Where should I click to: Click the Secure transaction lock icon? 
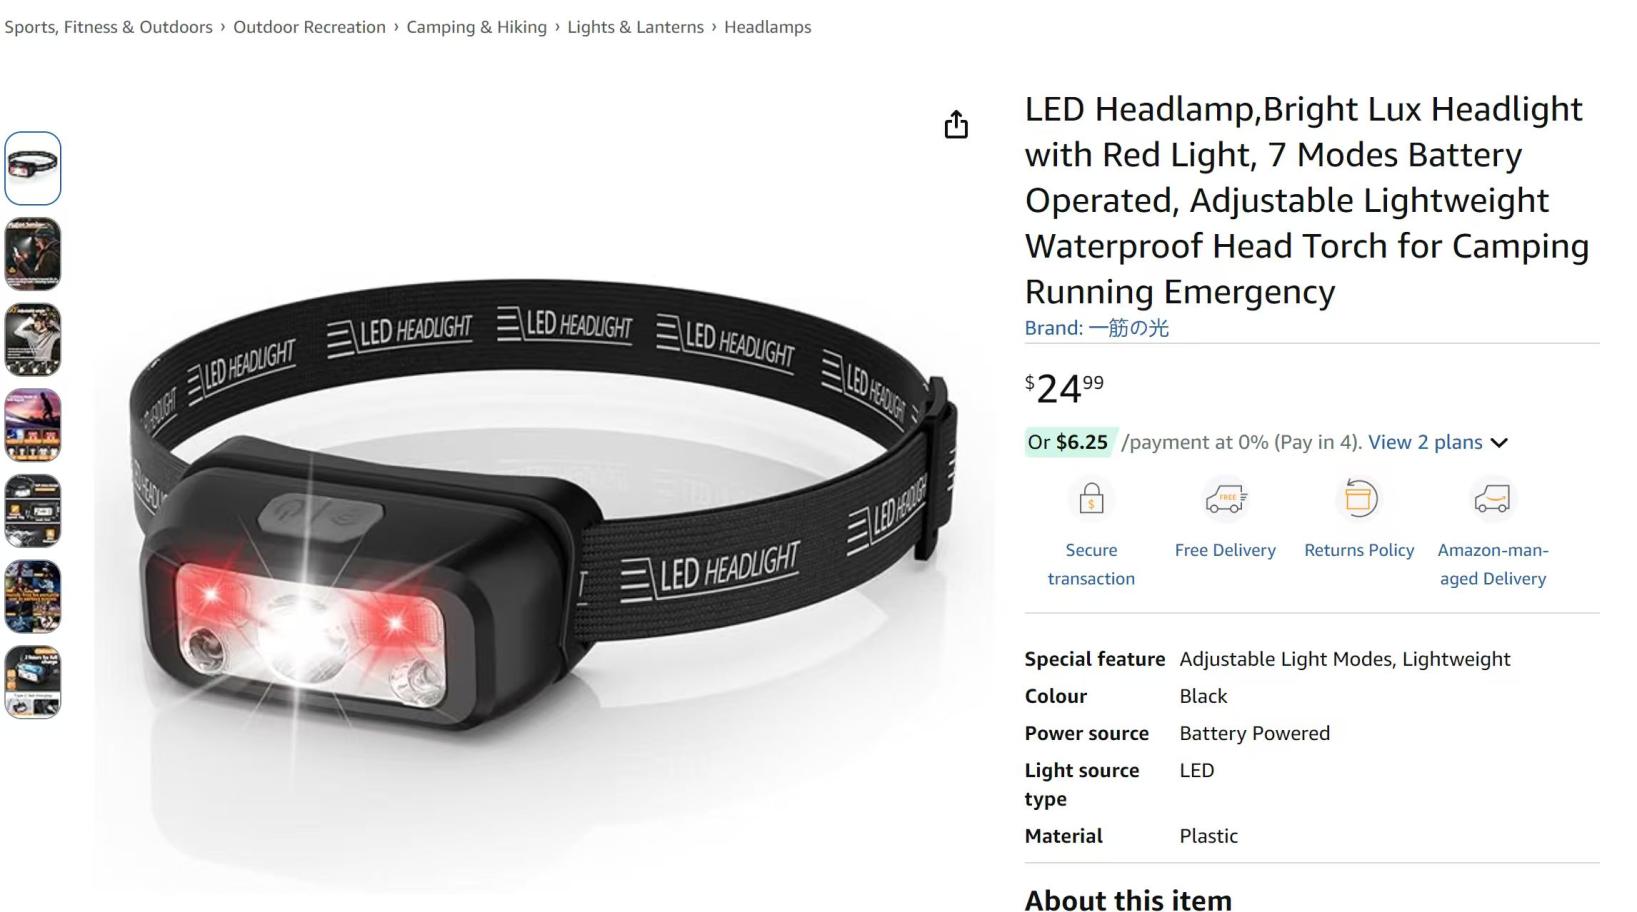point(1091,498)
